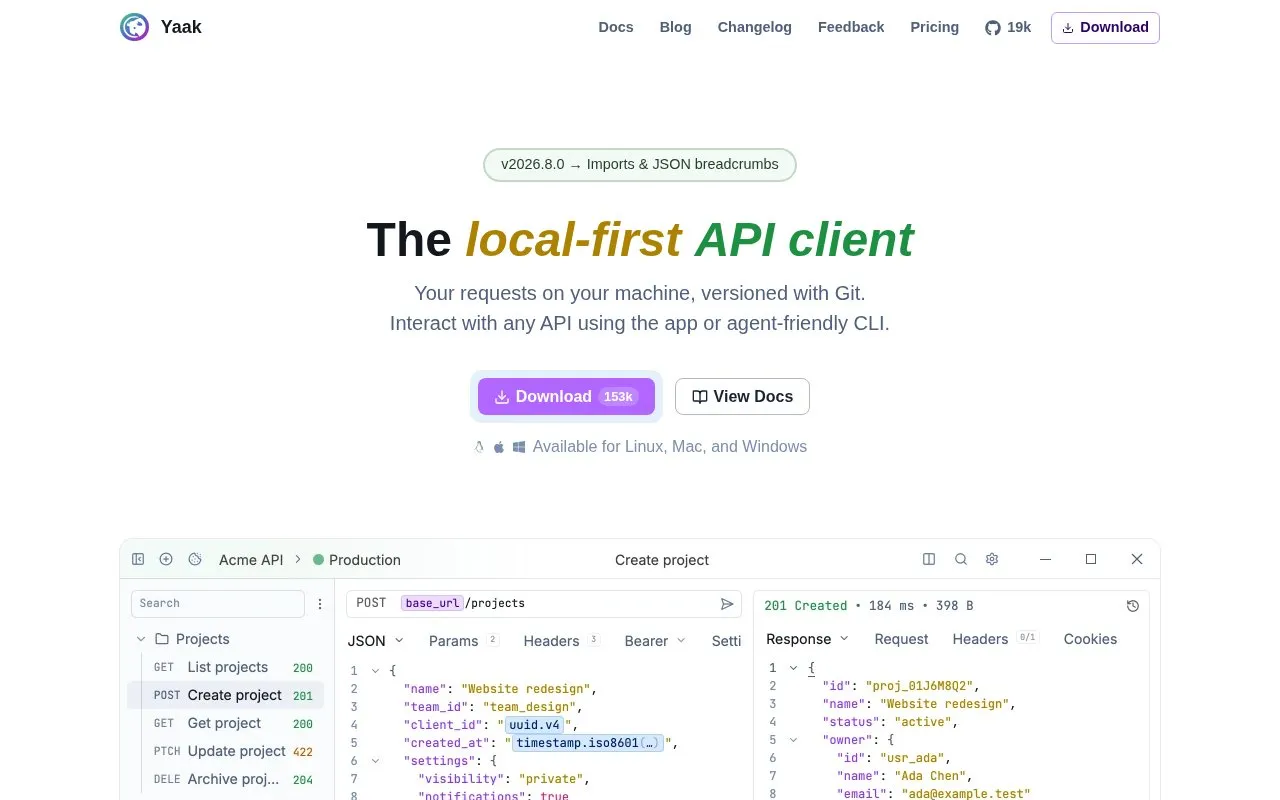Click the Linux penguin icon
Screen dimensions: 1280x800
(x=479, y=447)
